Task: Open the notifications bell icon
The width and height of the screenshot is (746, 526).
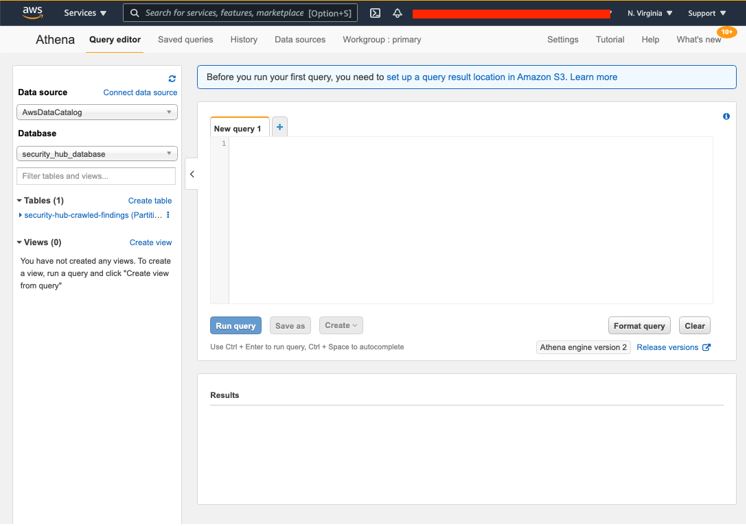Action: point(397,13)
